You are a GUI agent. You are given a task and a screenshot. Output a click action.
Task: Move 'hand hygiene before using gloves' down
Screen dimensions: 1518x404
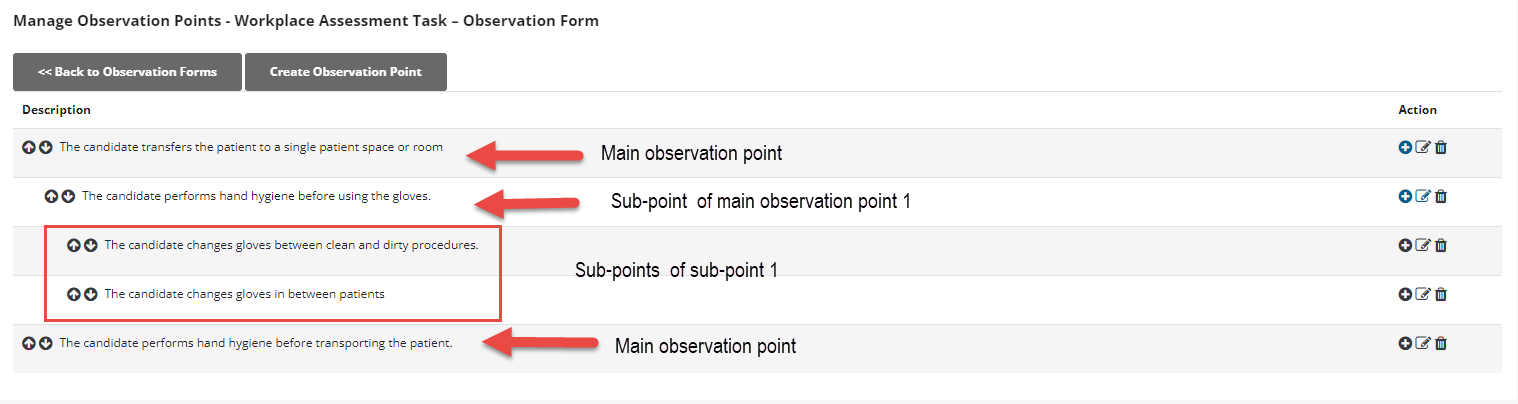[x=68, y=196]
